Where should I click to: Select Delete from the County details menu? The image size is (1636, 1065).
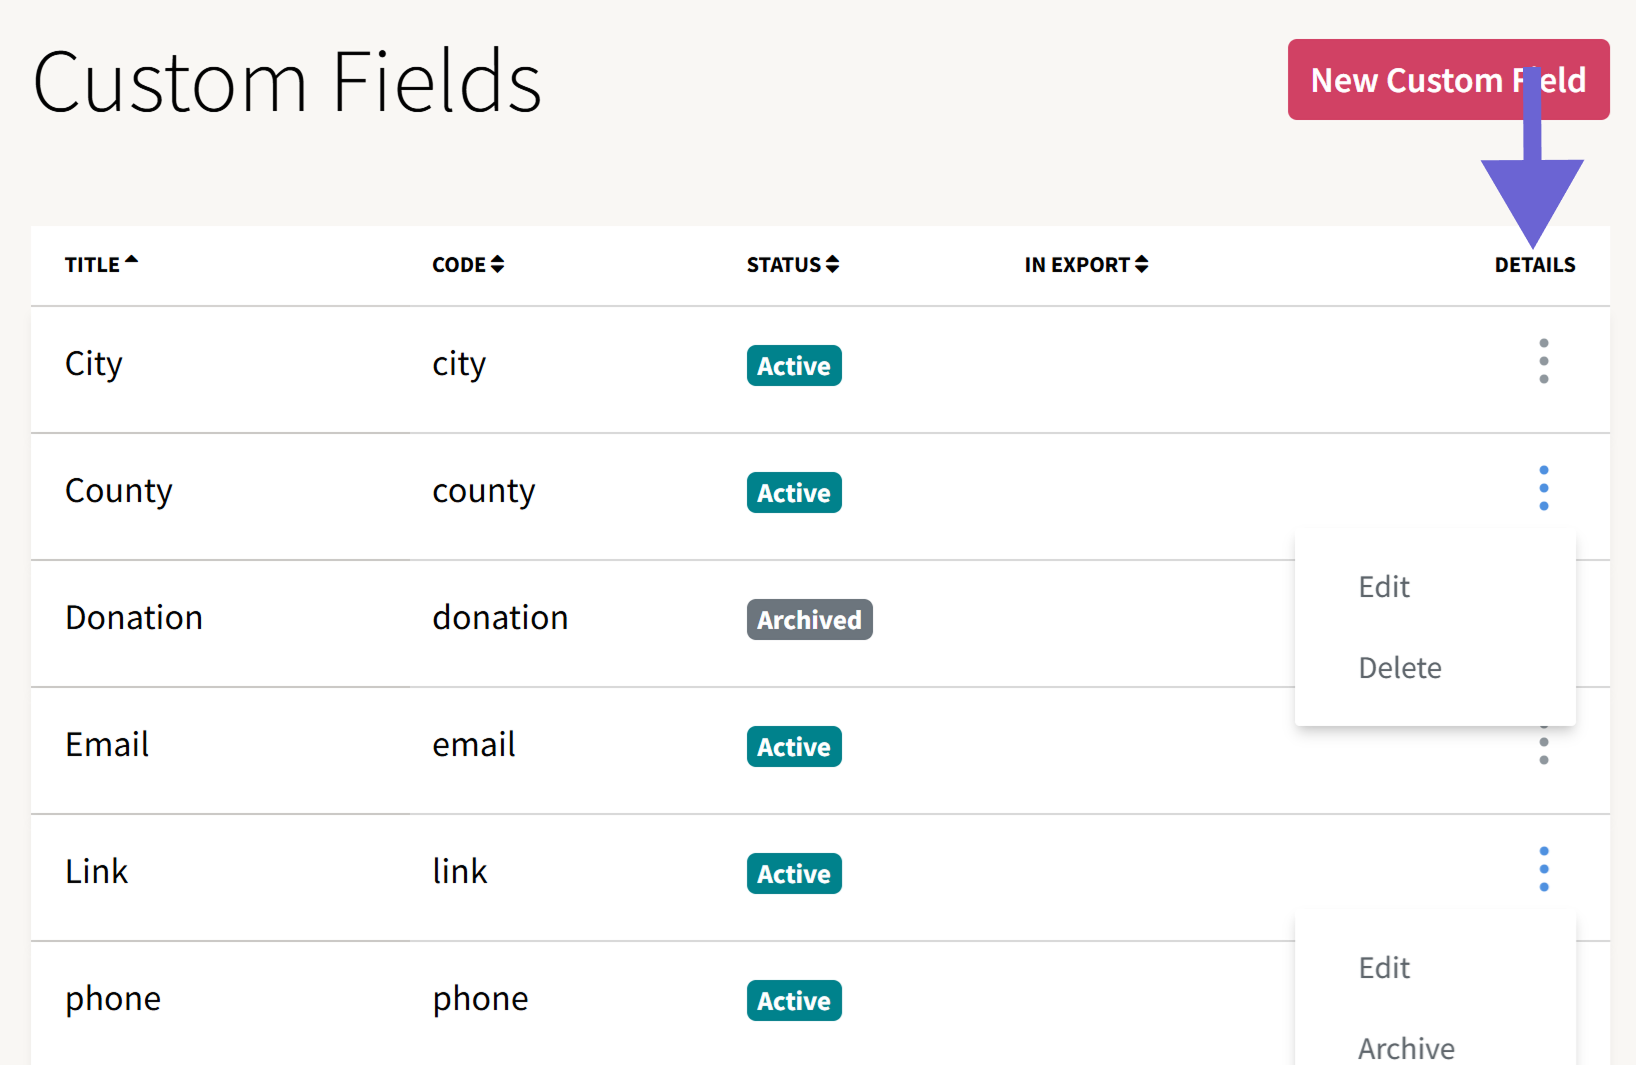coord(1400,667)
